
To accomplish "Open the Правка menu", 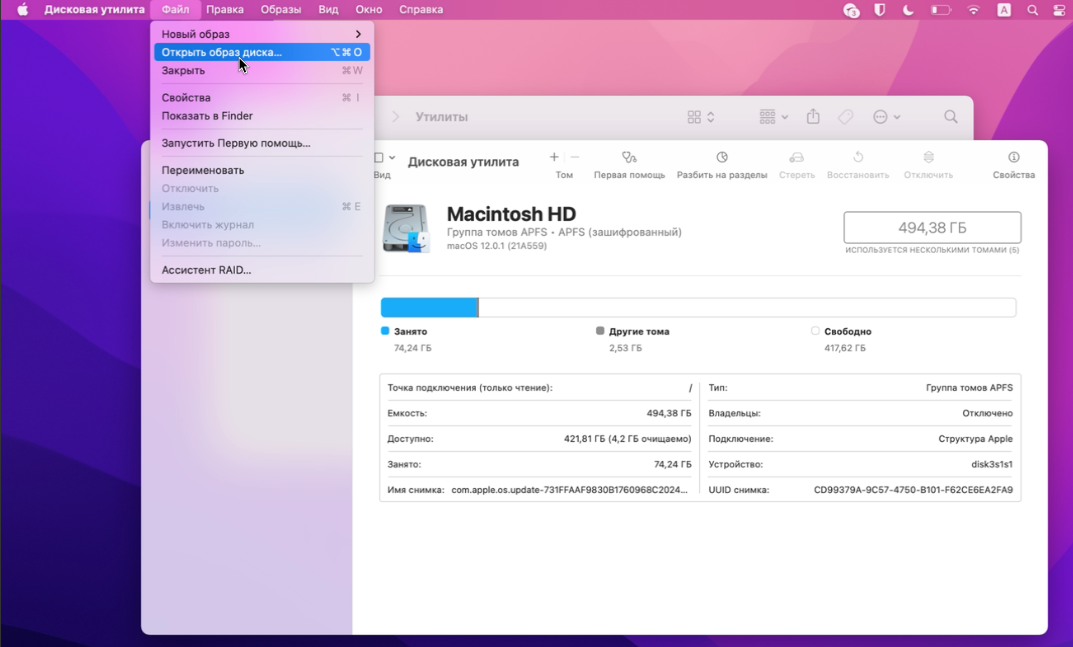I will (224, 10).
